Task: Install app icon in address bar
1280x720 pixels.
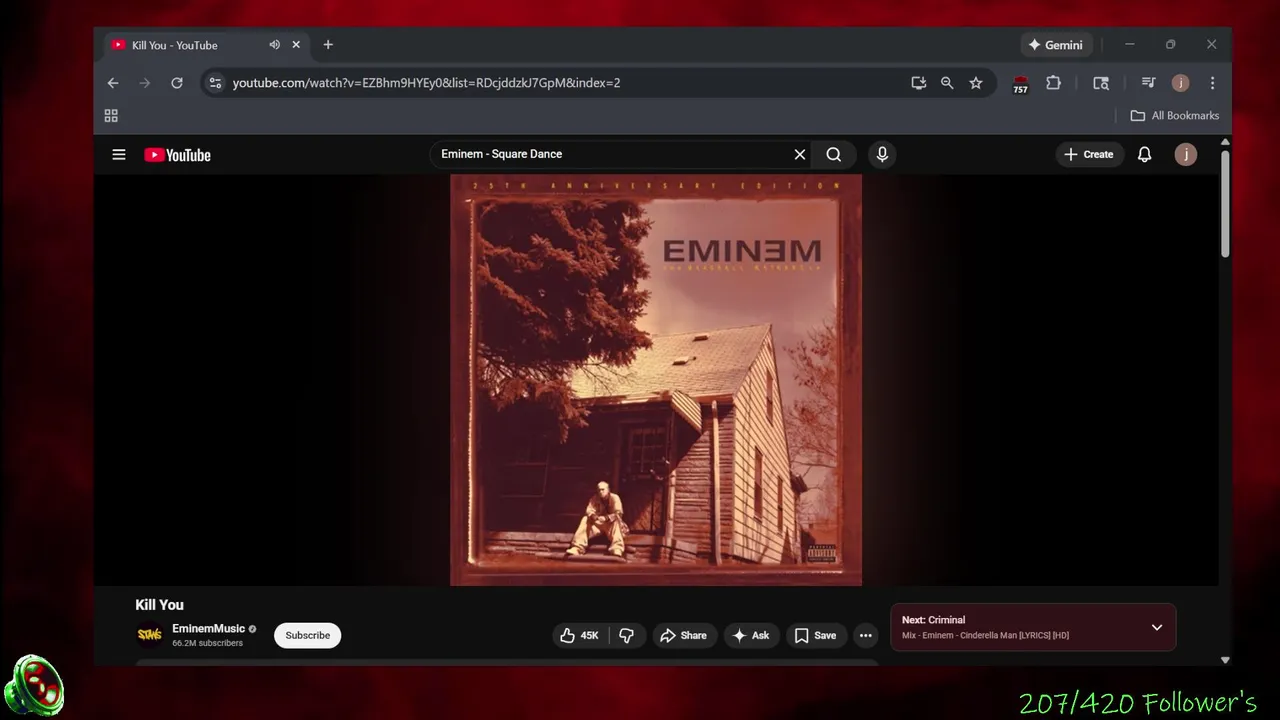Action: tap(919, 83)
